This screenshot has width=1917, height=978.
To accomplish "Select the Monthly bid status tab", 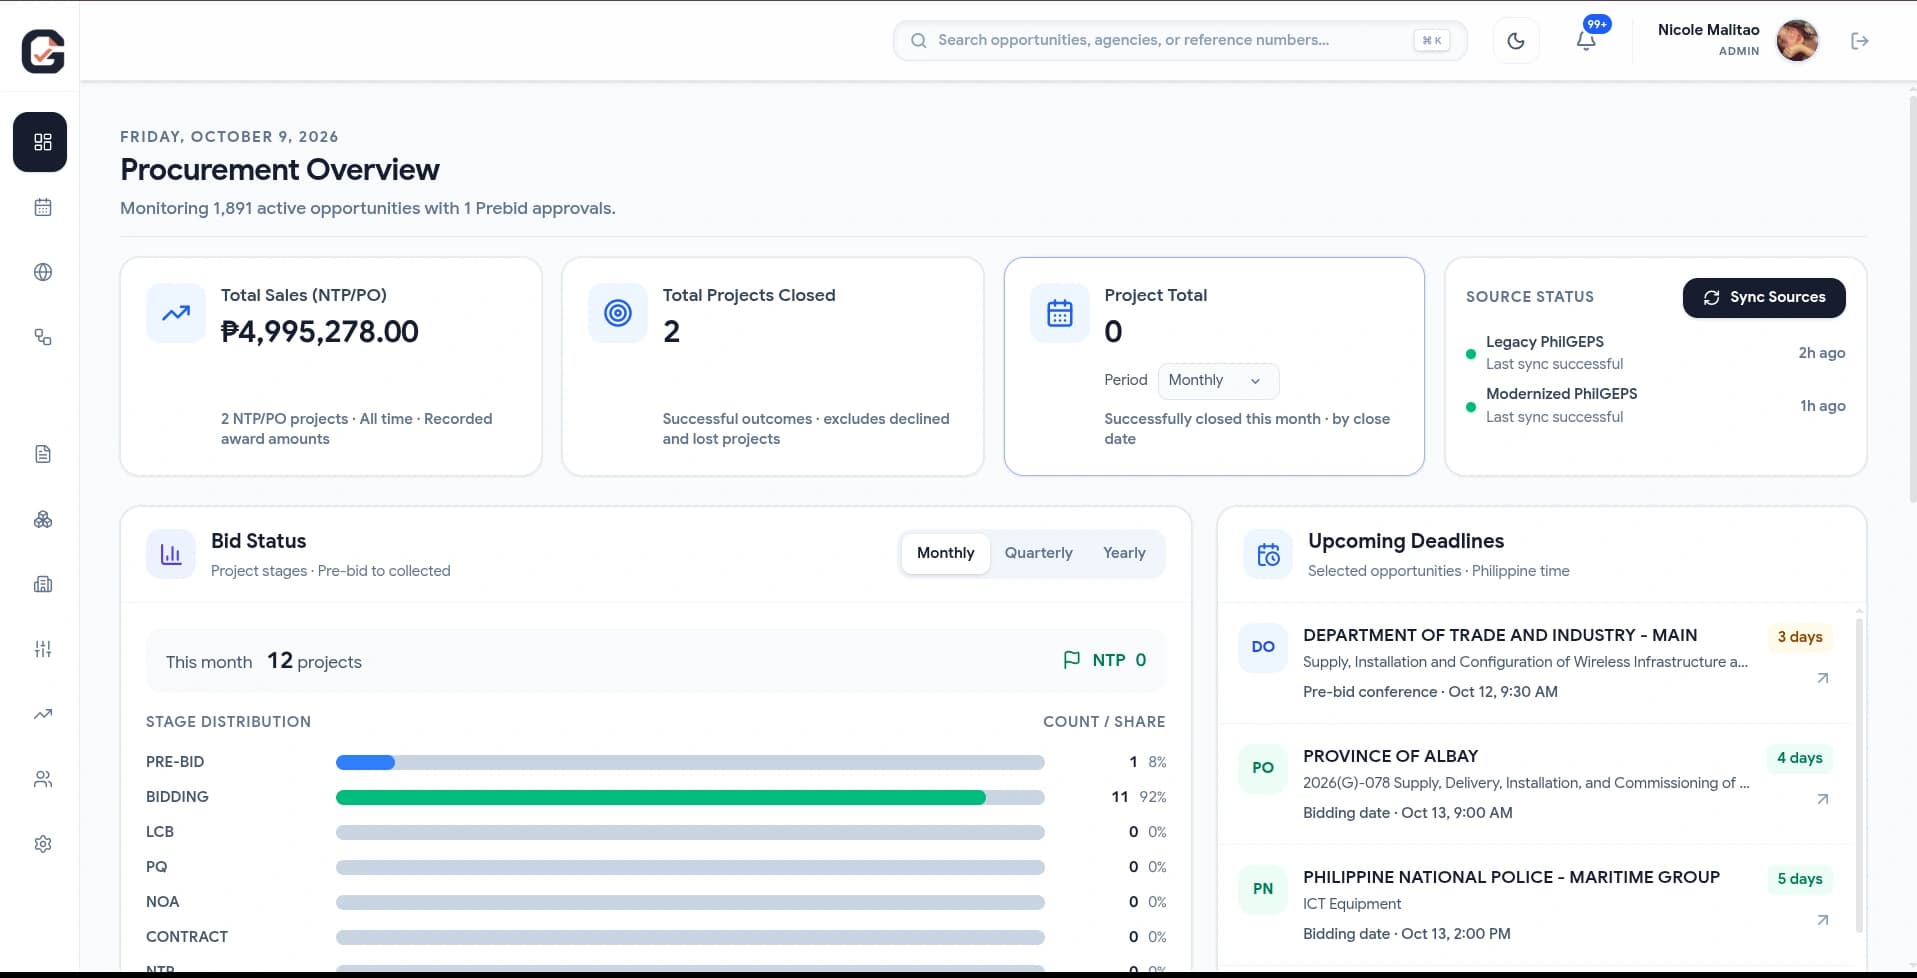I will 945,553.
